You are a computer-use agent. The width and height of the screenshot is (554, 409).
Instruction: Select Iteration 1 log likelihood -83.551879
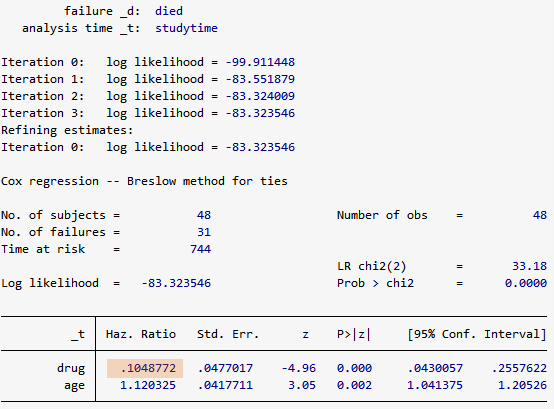260,79
